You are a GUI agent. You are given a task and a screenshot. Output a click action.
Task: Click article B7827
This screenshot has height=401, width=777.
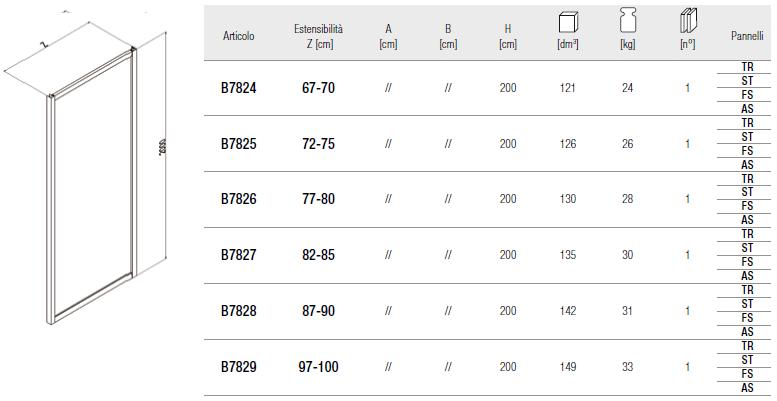[x=238, y=255]
